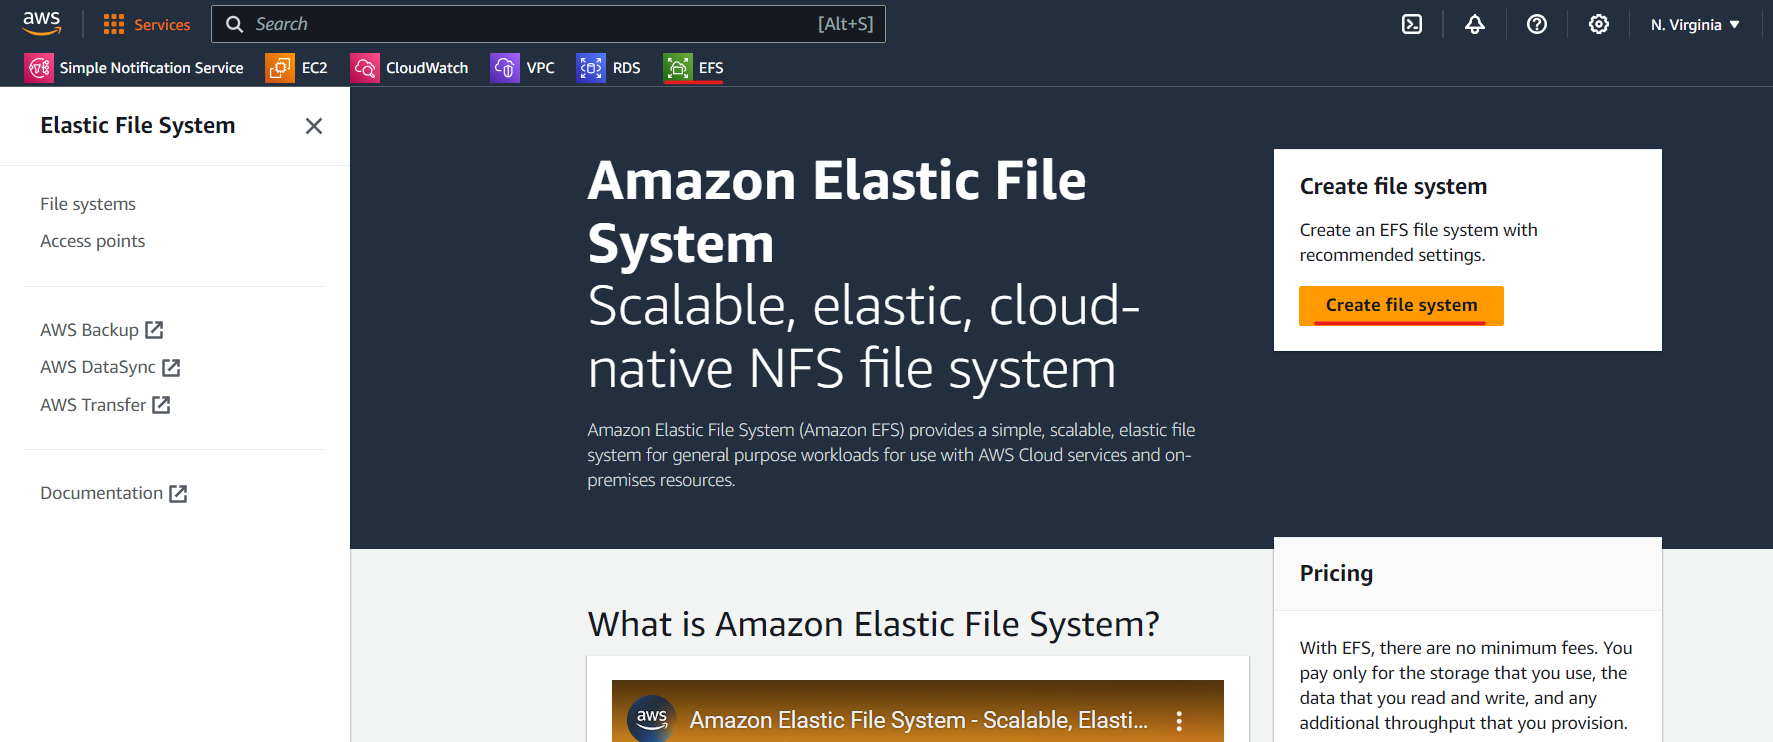Click the 'Create file system' card heading
The image size is (1773, 742).
[1393, 187]
